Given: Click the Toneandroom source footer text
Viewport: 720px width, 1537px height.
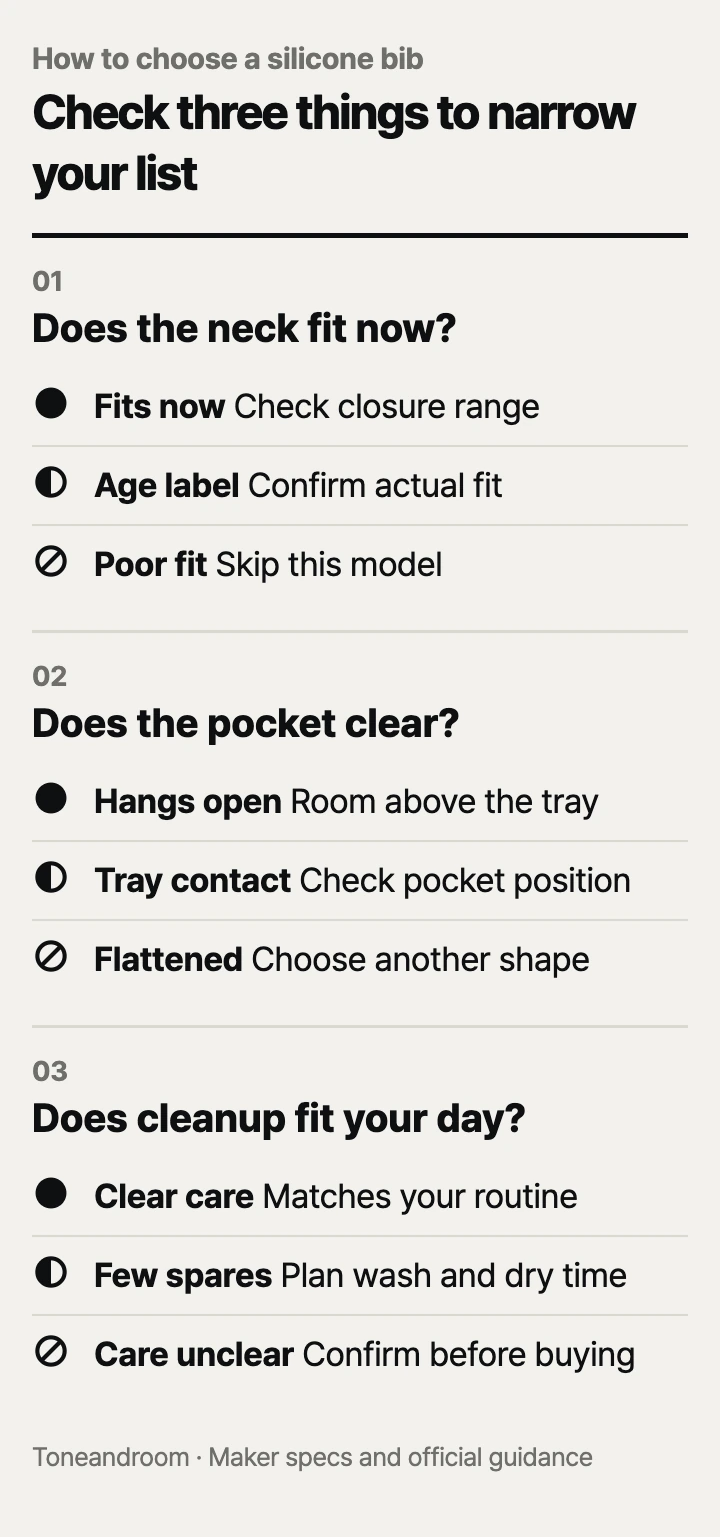Looking at the screenshot, I should (312, 1457).
